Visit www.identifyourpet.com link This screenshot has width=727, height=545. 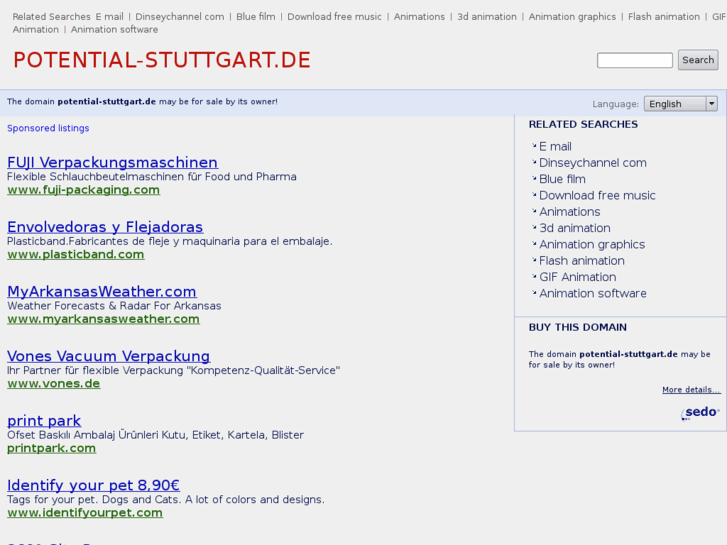(x=85, y=513)
